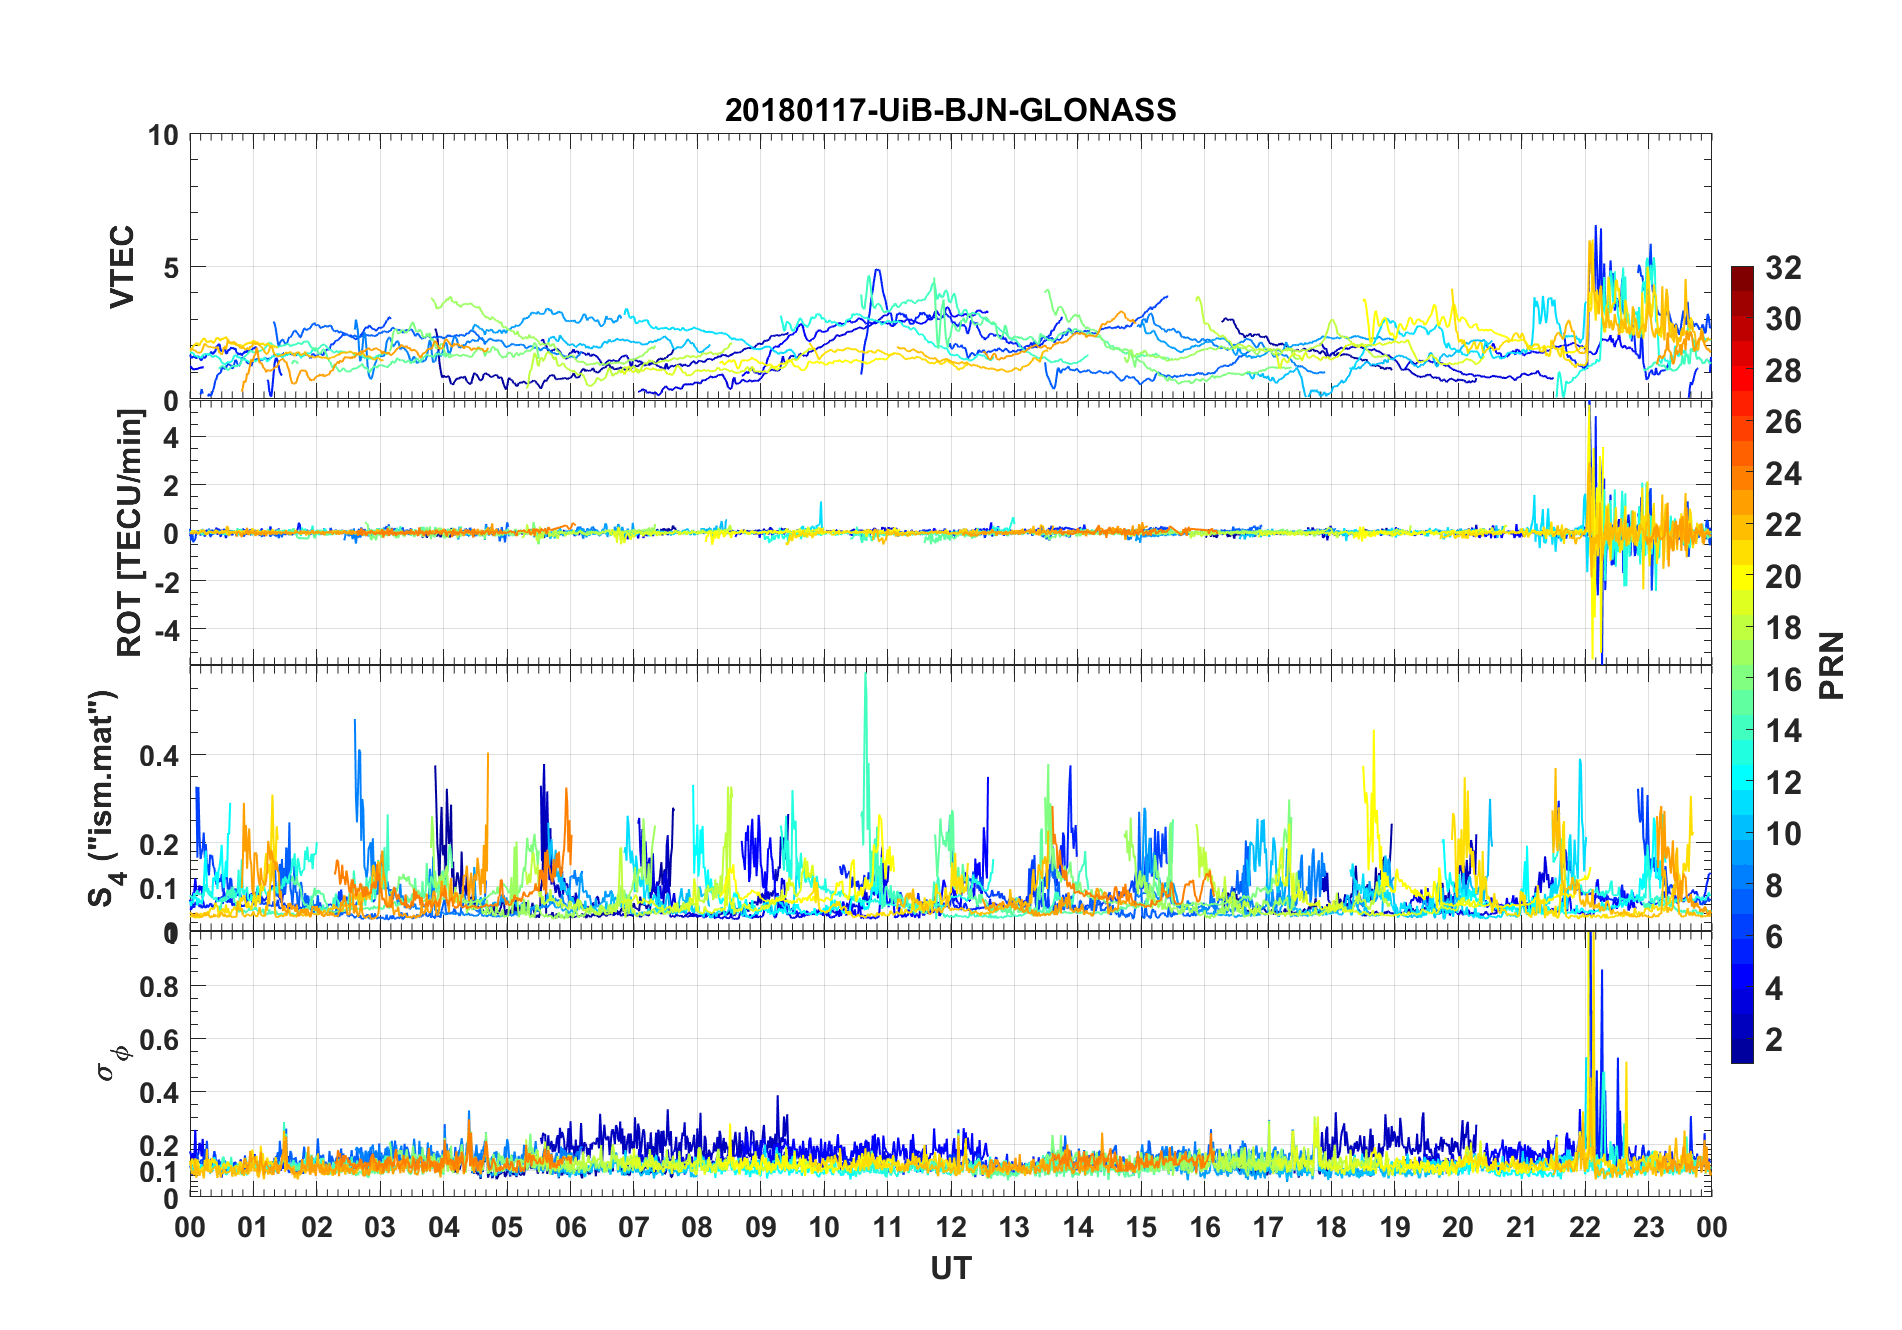Image resolution: width=1902 pixels, height=1330 pixels.
Task: Click UT axis tick label 09
Action: point(761,1228)
